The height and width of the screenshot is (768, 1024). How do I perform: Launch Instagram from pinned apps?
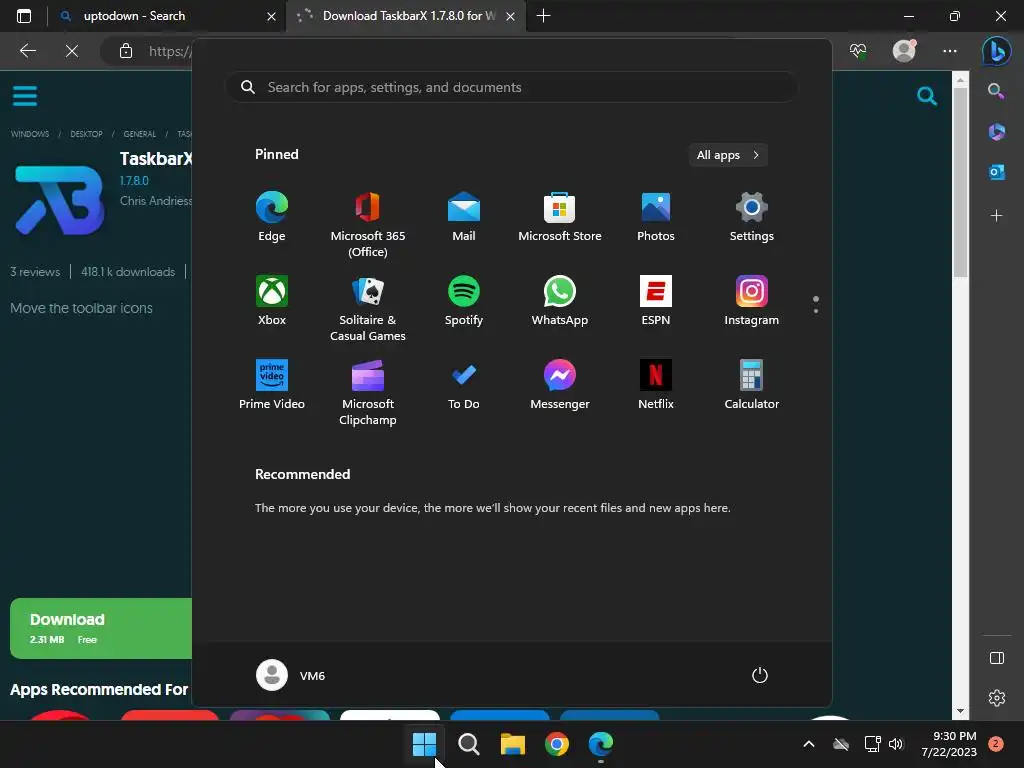752,301
